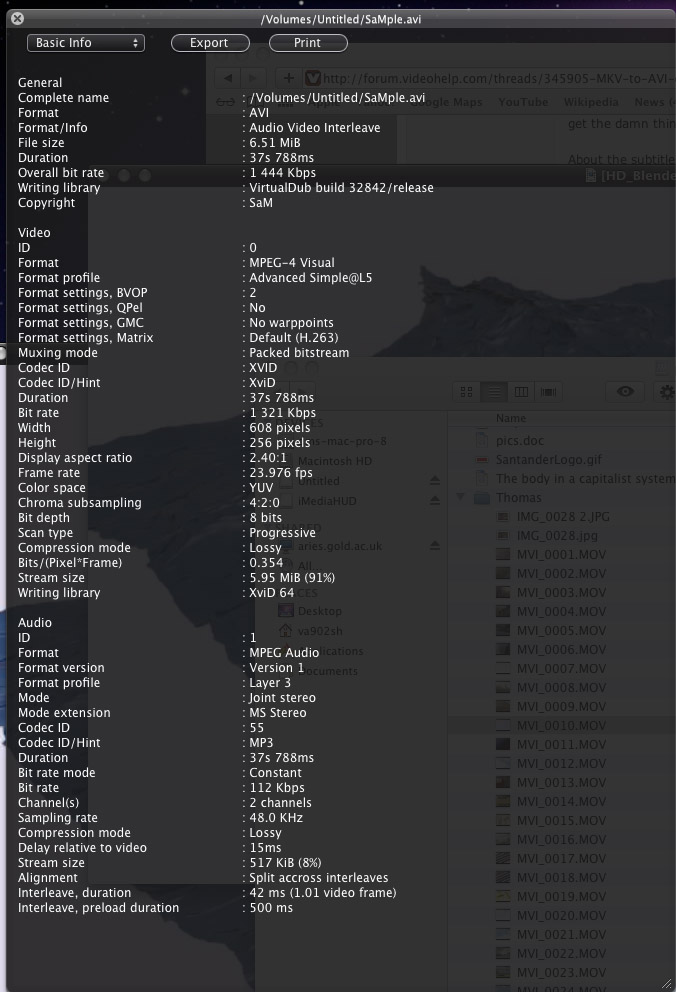Click the Export button
Viewport: 676px width, 992px height.
[210, 43]
